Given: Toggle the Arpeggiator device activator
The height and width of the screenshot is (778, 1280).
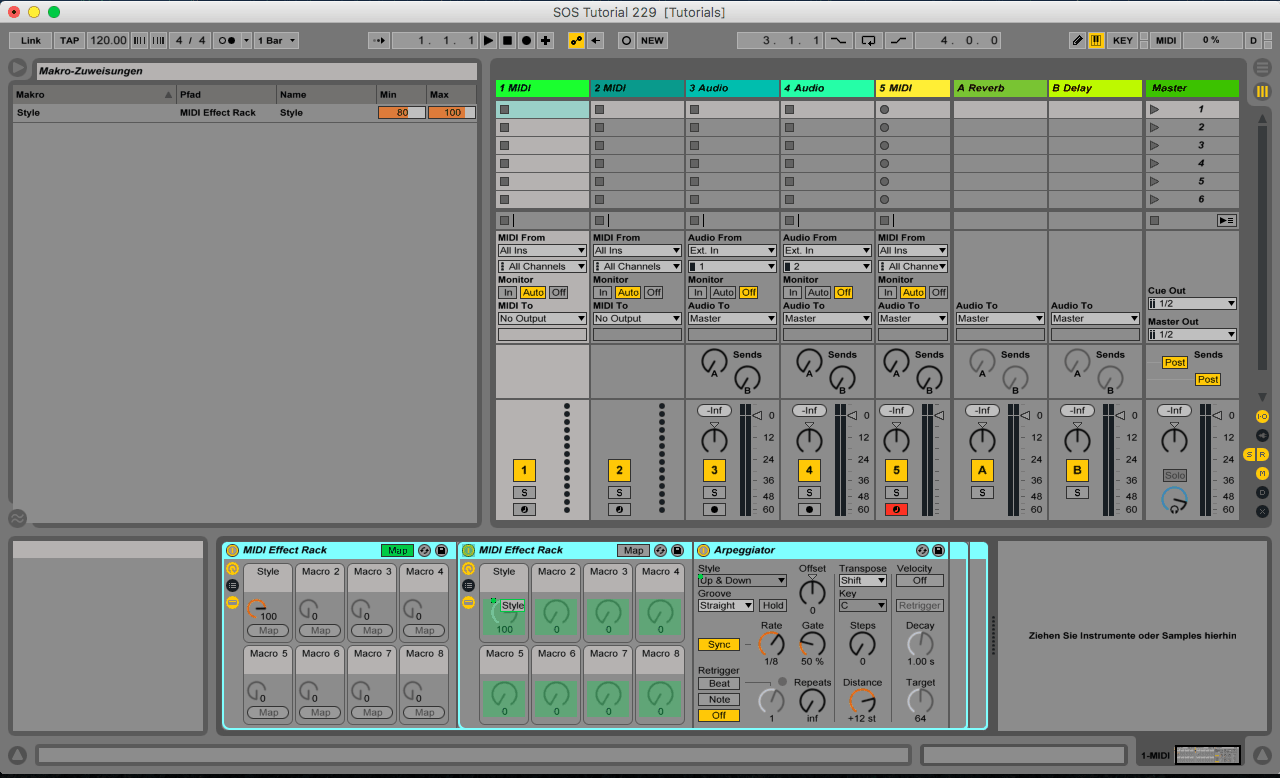Looking at the screenshot, I should pyautogui.click(x=704, y=551).
